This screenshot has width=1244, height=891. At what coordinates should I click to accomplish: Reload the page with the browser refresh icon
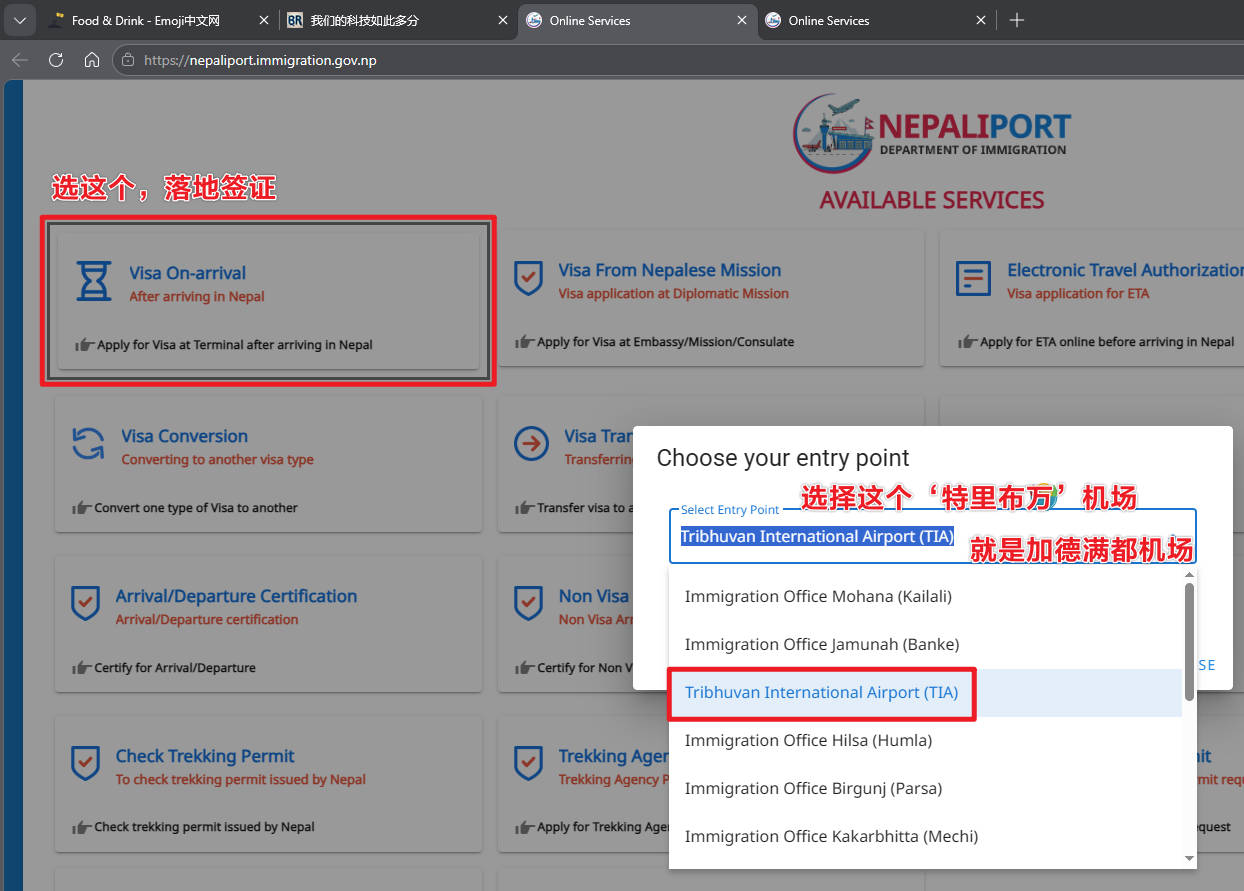coord(56,60)
